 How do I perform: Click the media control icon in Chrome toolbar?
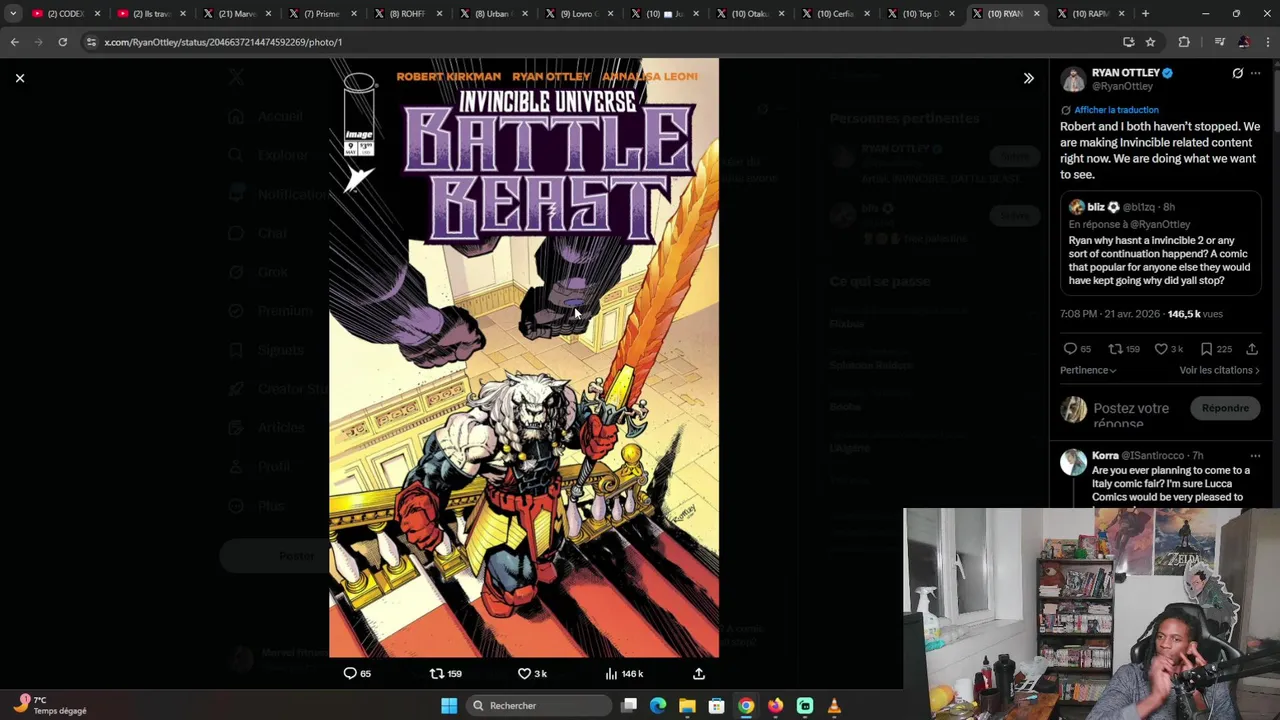coord(1219,42)
